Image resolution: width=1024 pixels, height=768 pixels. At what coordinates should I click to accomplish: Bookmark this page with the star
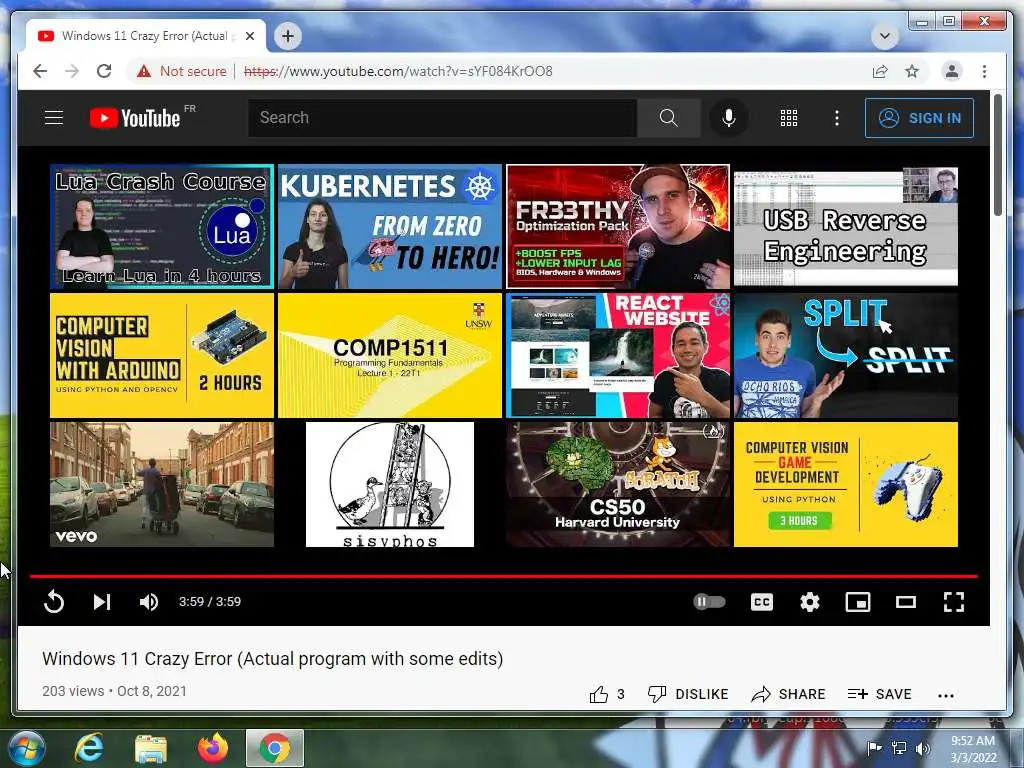pos(912,71)
